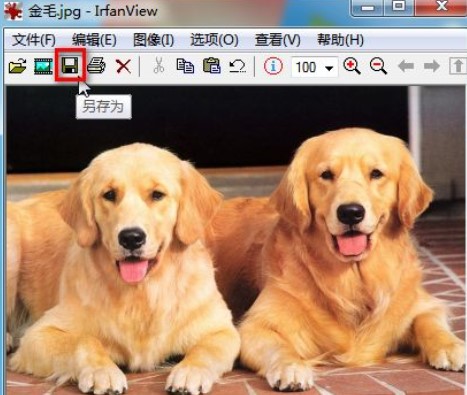Viewport: 467px width, 395px height.
Task: Open the 选项(O) menu
Action: [214, 40]
